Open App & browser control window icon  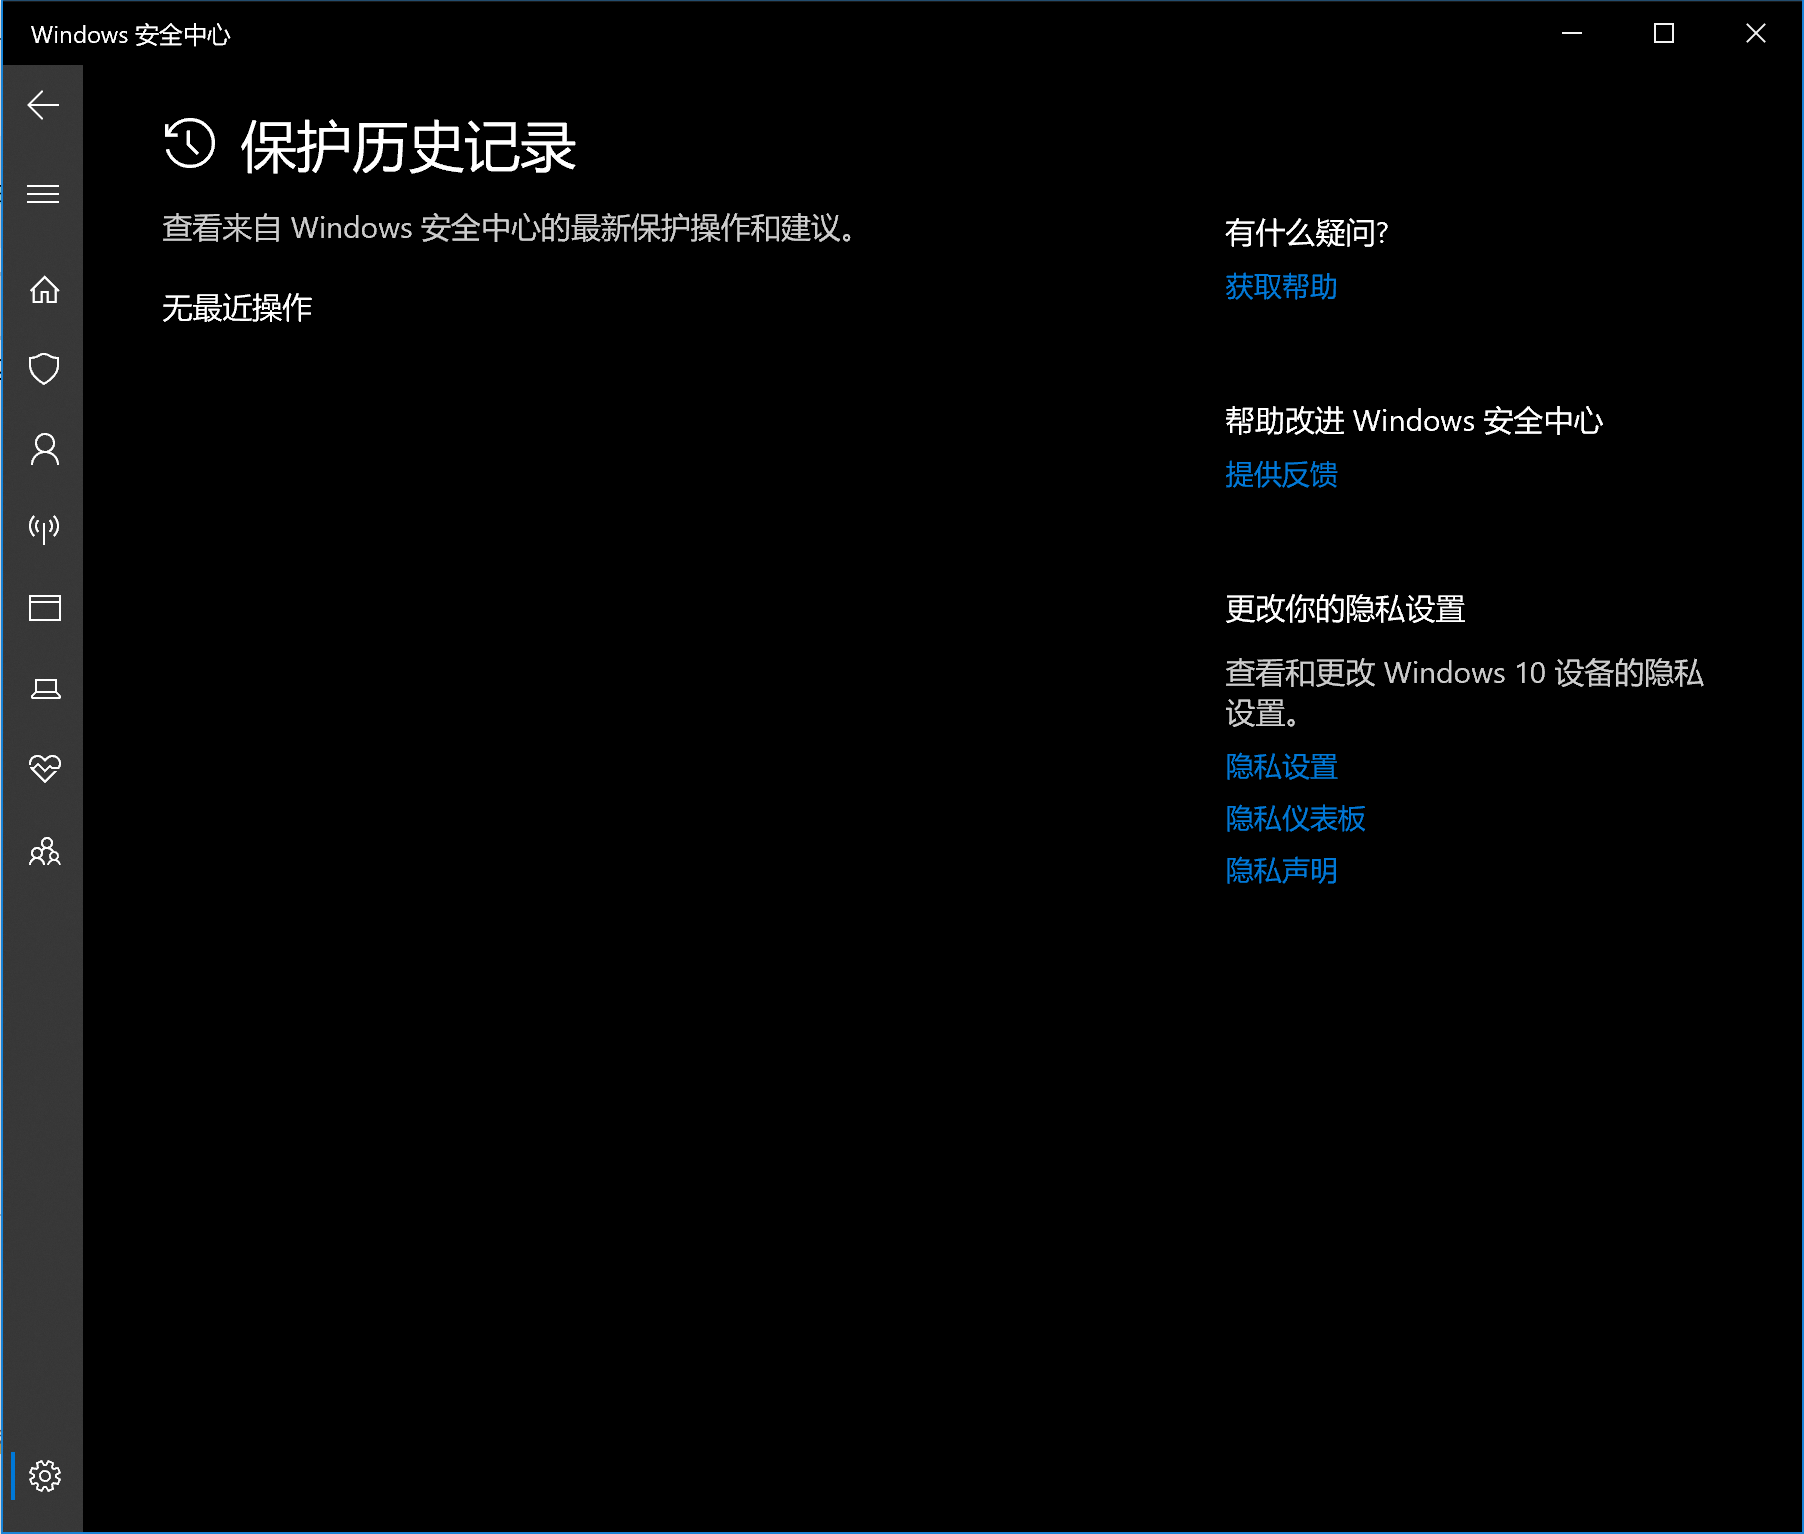pos(44,608)
